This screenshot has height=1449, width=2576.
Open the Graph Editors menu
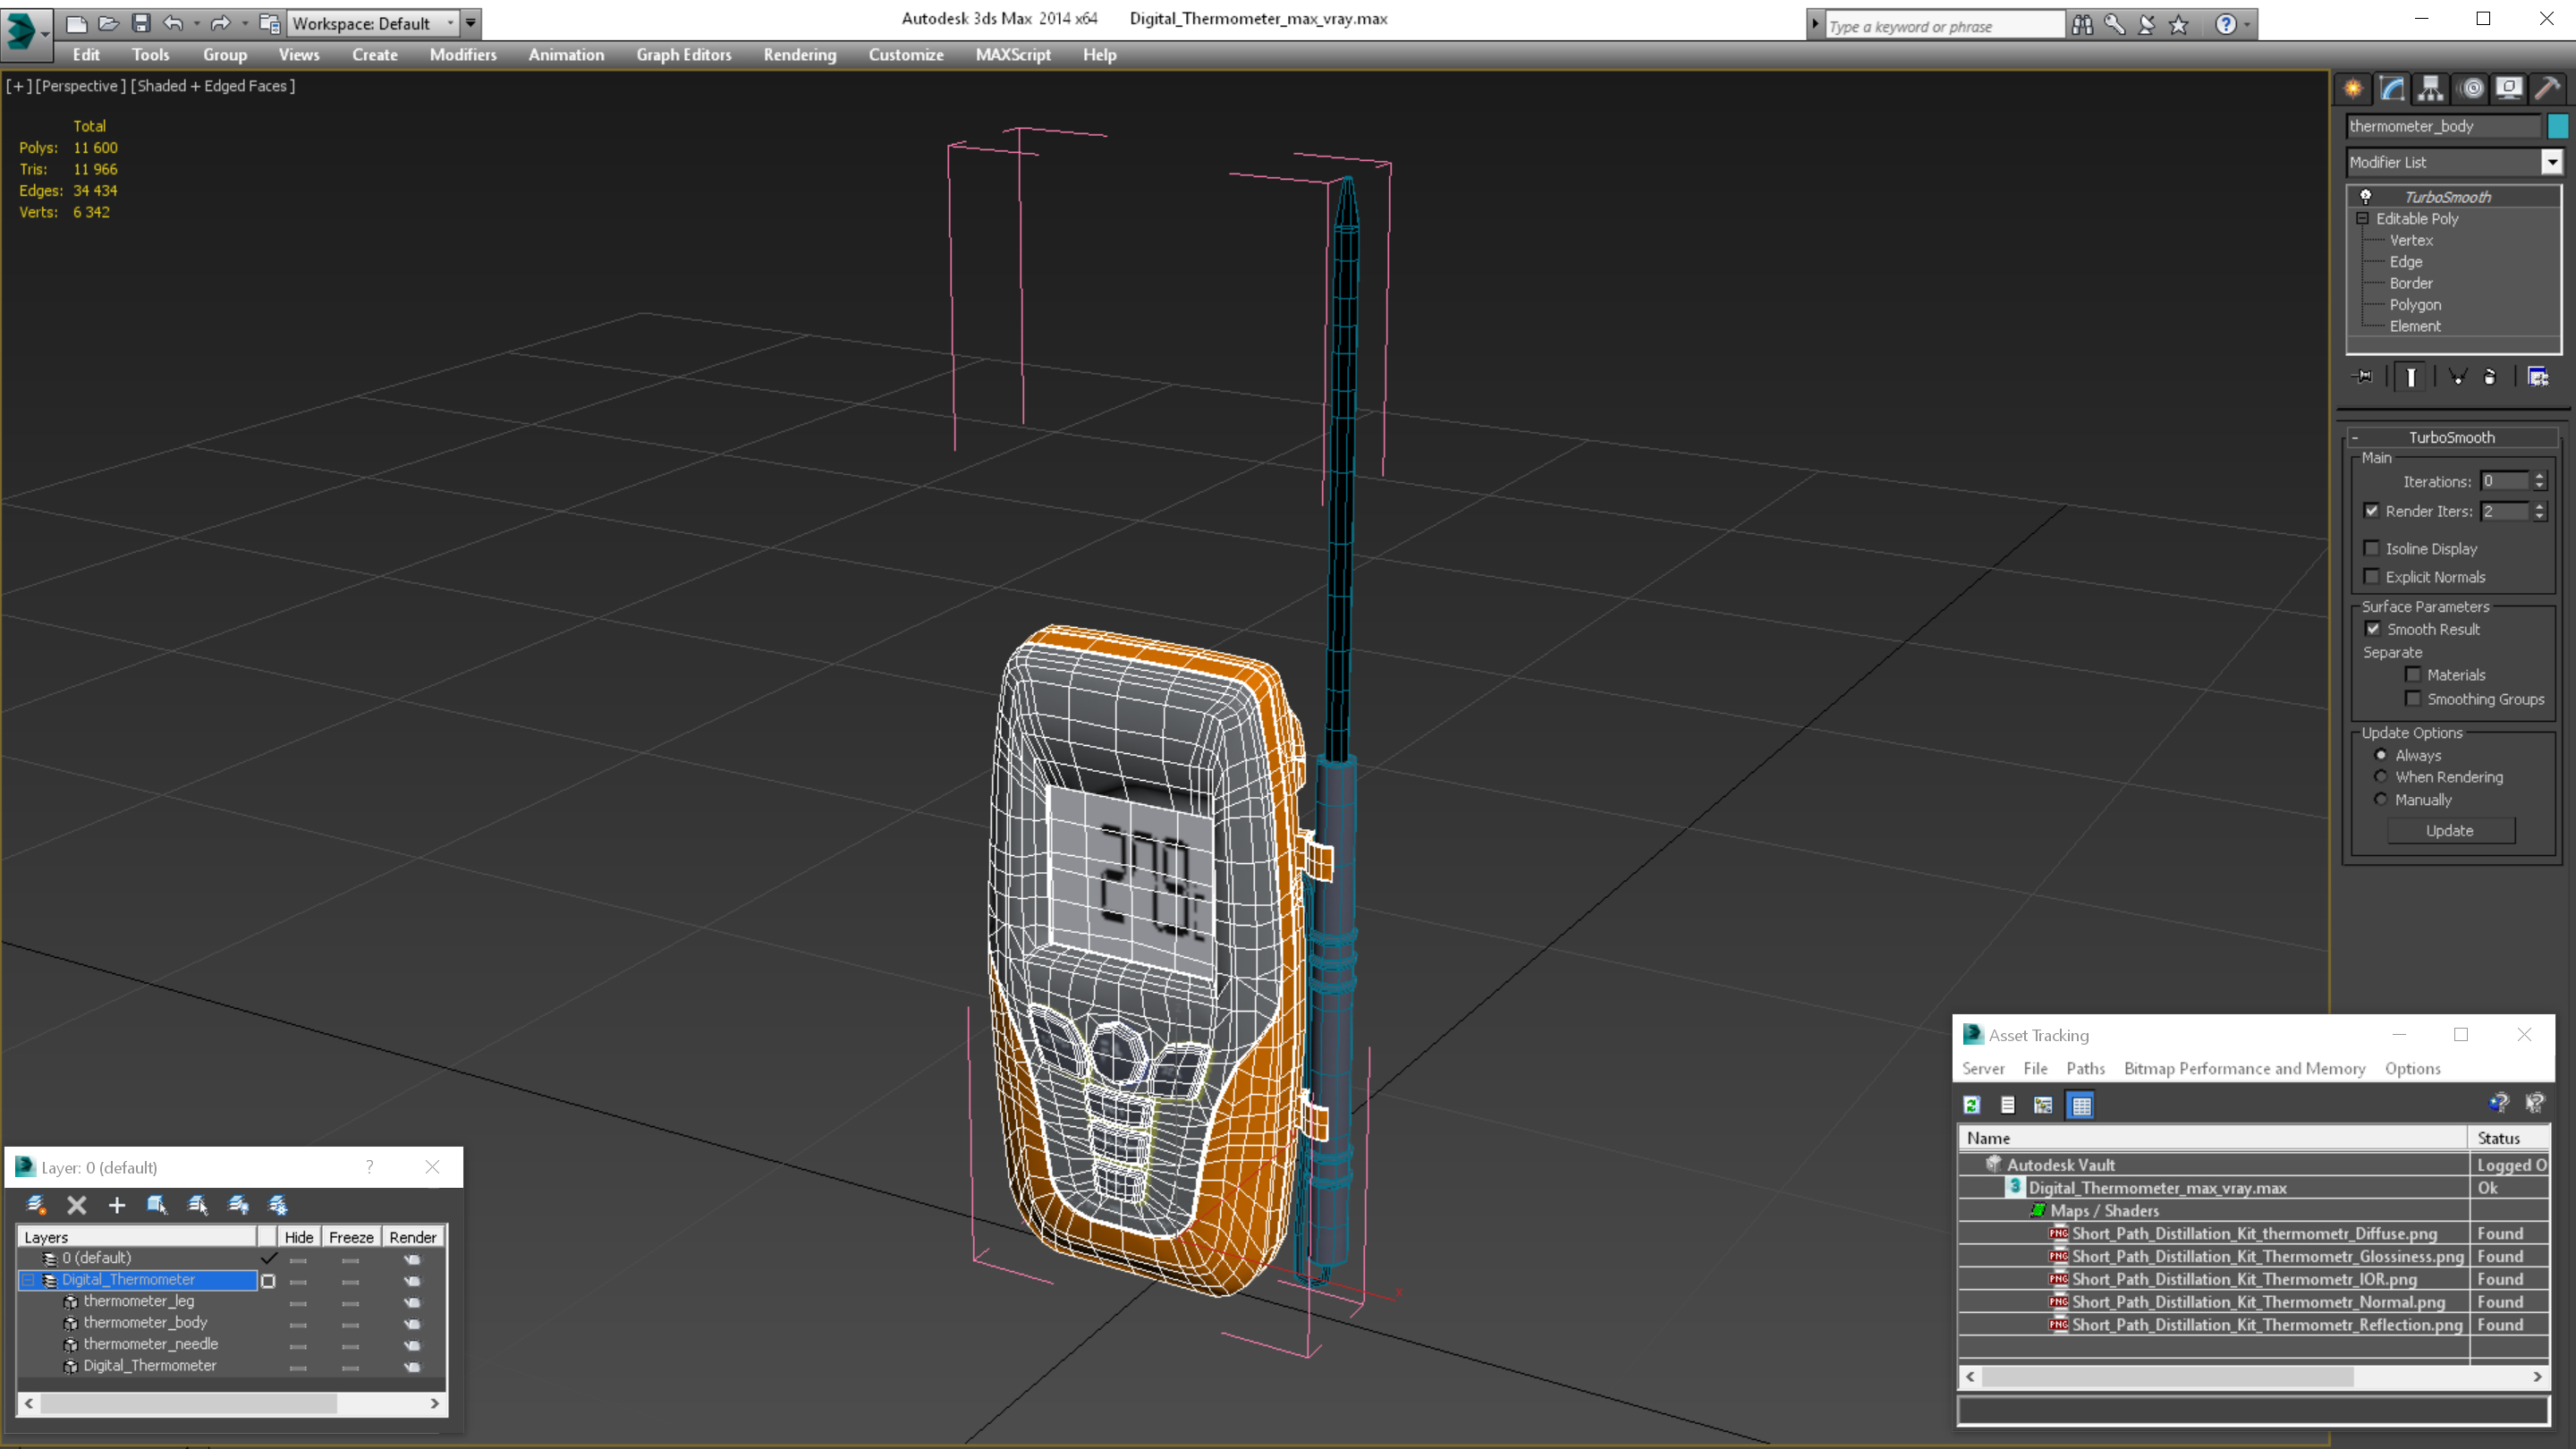[684, 55]
